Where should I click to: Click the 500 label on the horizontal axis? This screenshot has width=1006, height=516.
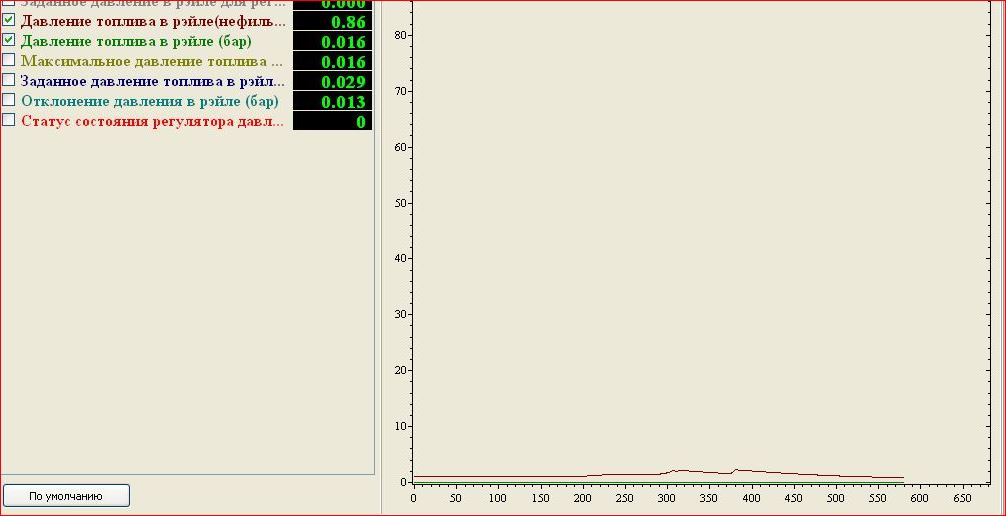pos(835,498)
